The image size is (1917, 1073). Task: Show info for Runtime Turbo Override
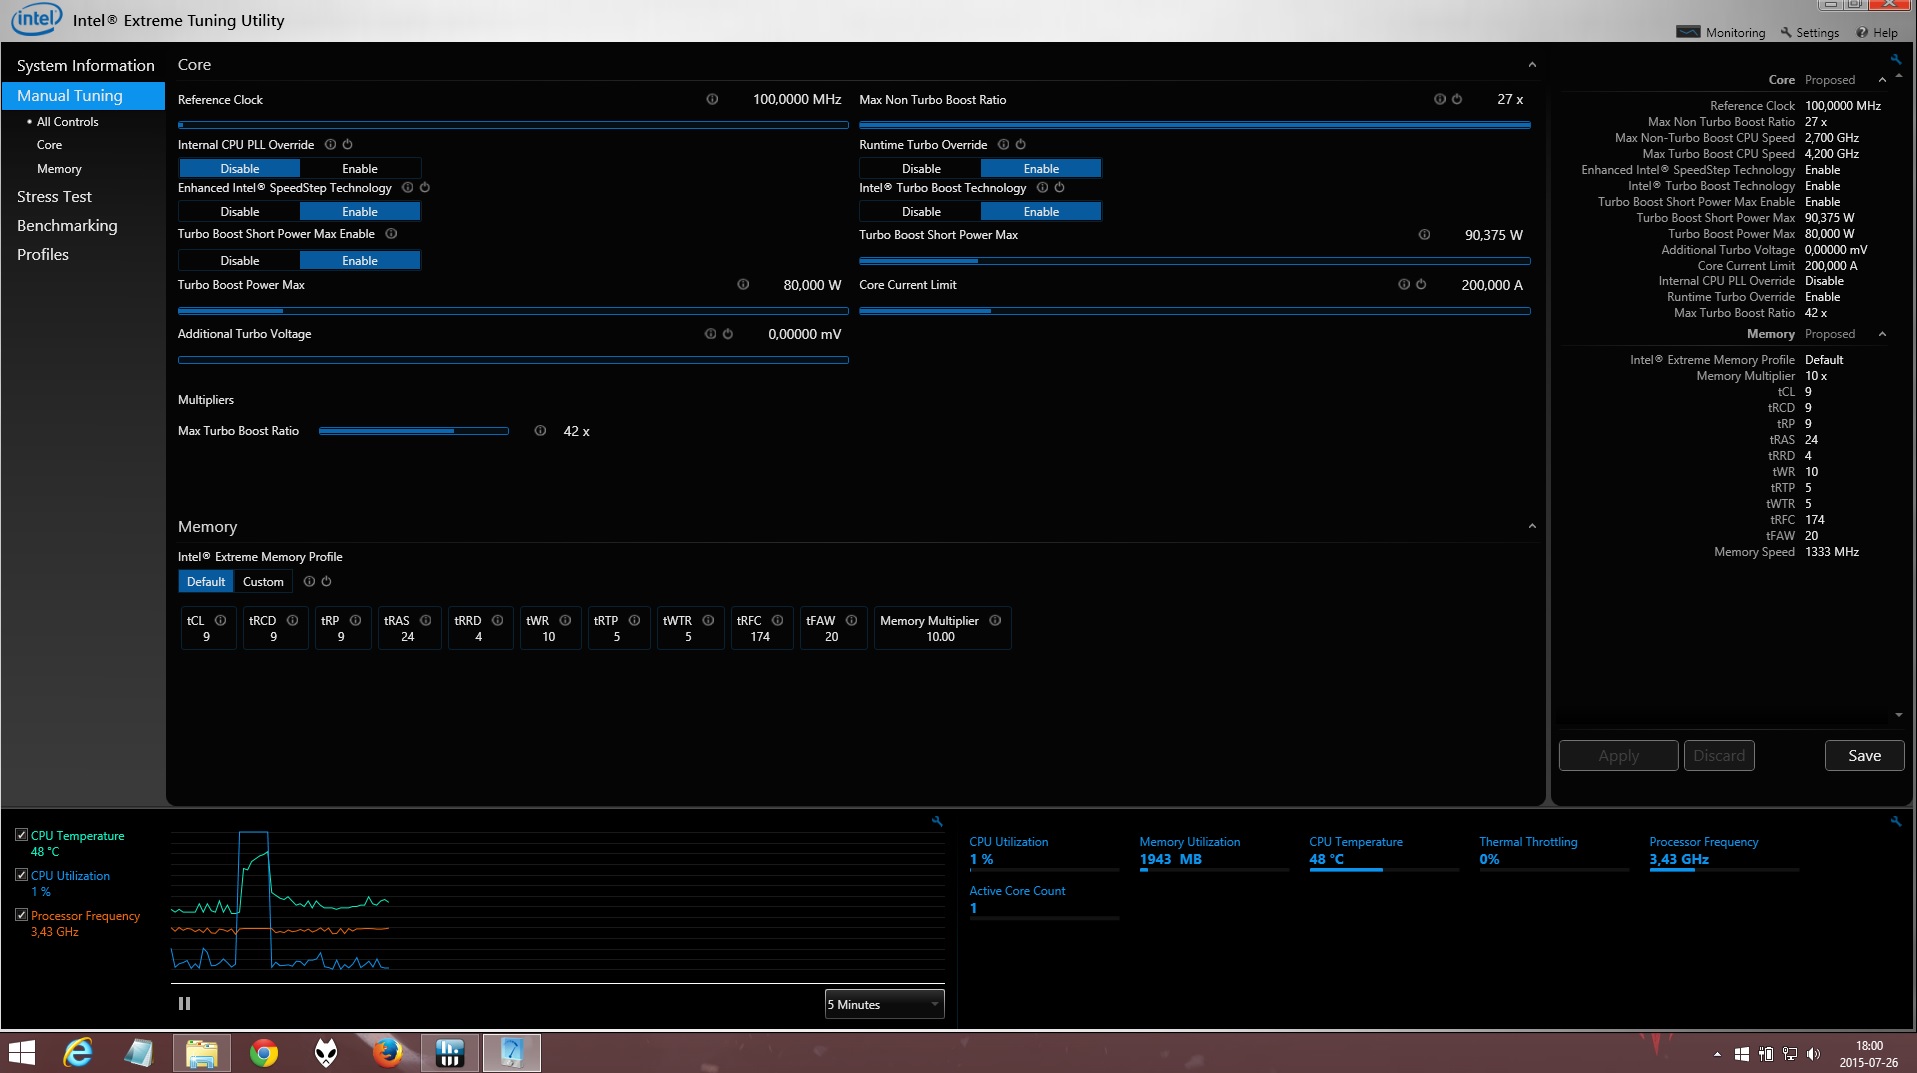pos(1003,144)
